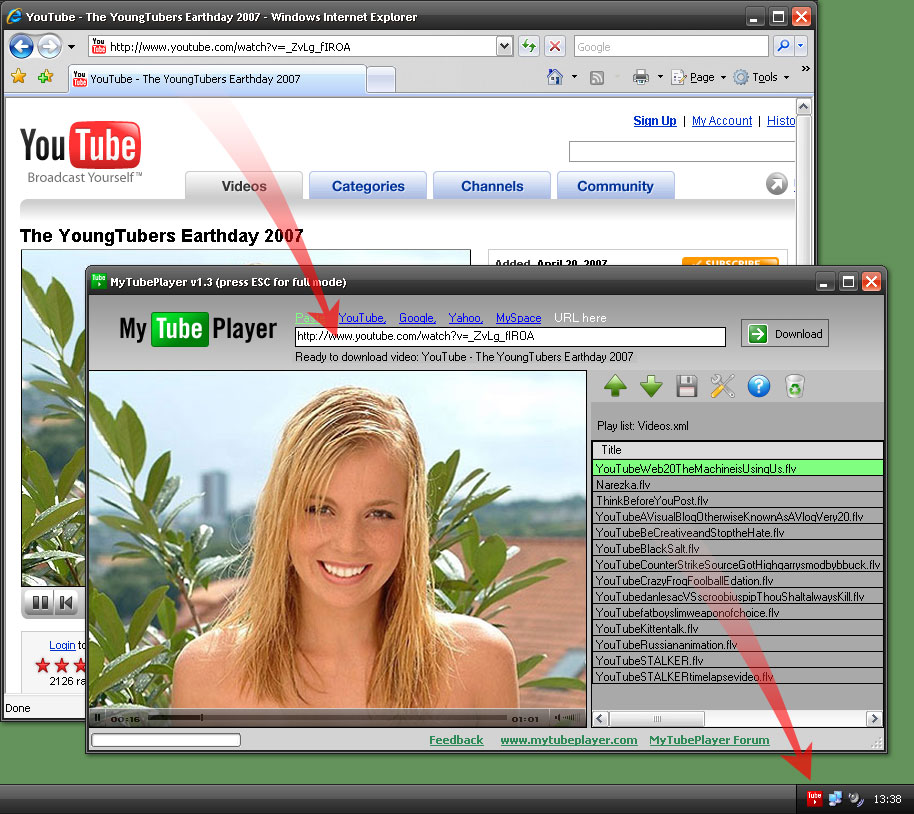Screen dimensions: 914x814
Task: Click the MyTubePlayer tray icon in taskbar
Action: (814, 798)
